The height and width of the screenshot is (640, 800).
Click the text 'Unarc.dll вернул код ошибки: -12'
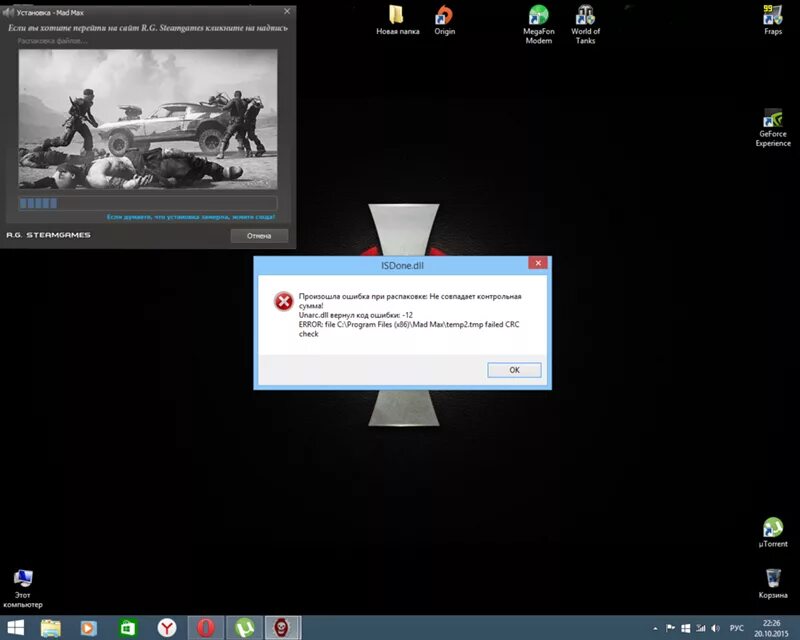click(x=356, y=315)
